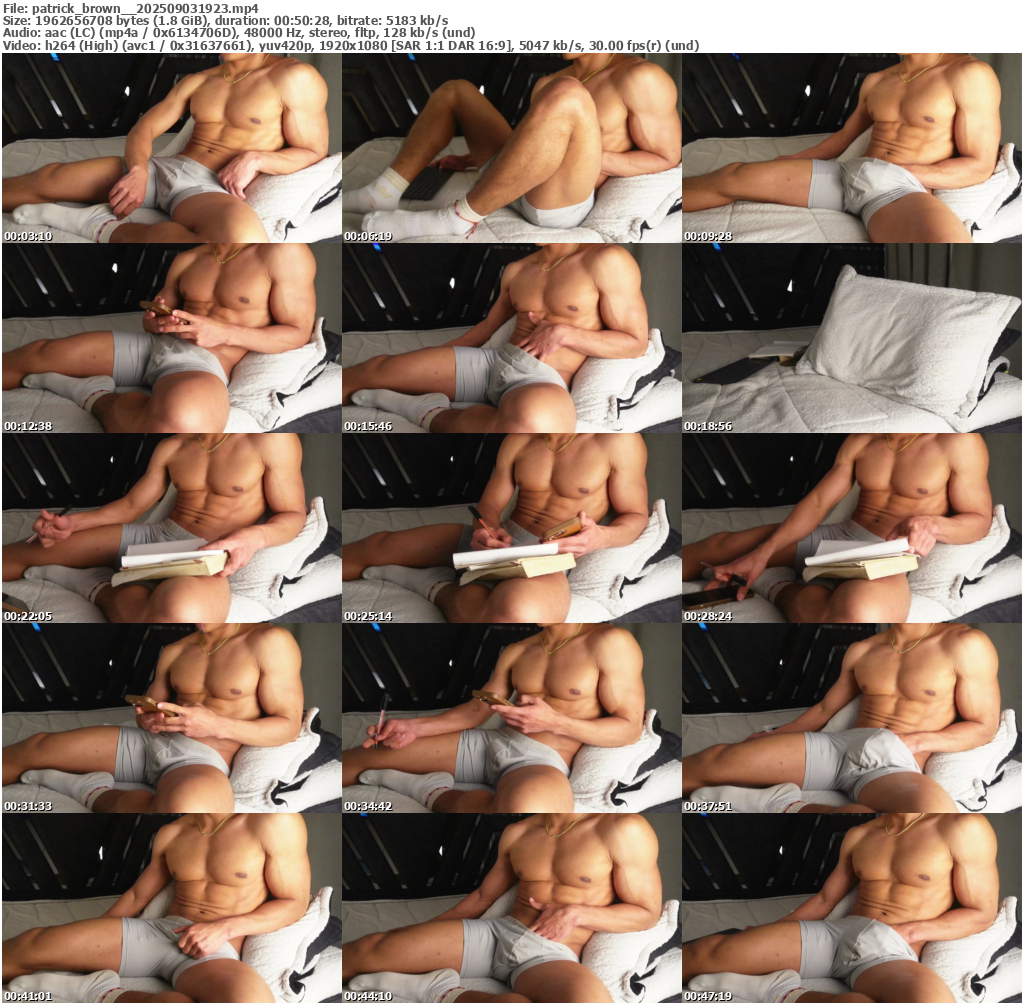The height and width of the screenshot is (1003, 1024).
Task: Open the thumbnail stamped 00:18:56
Action: click(x=852, y=338)
